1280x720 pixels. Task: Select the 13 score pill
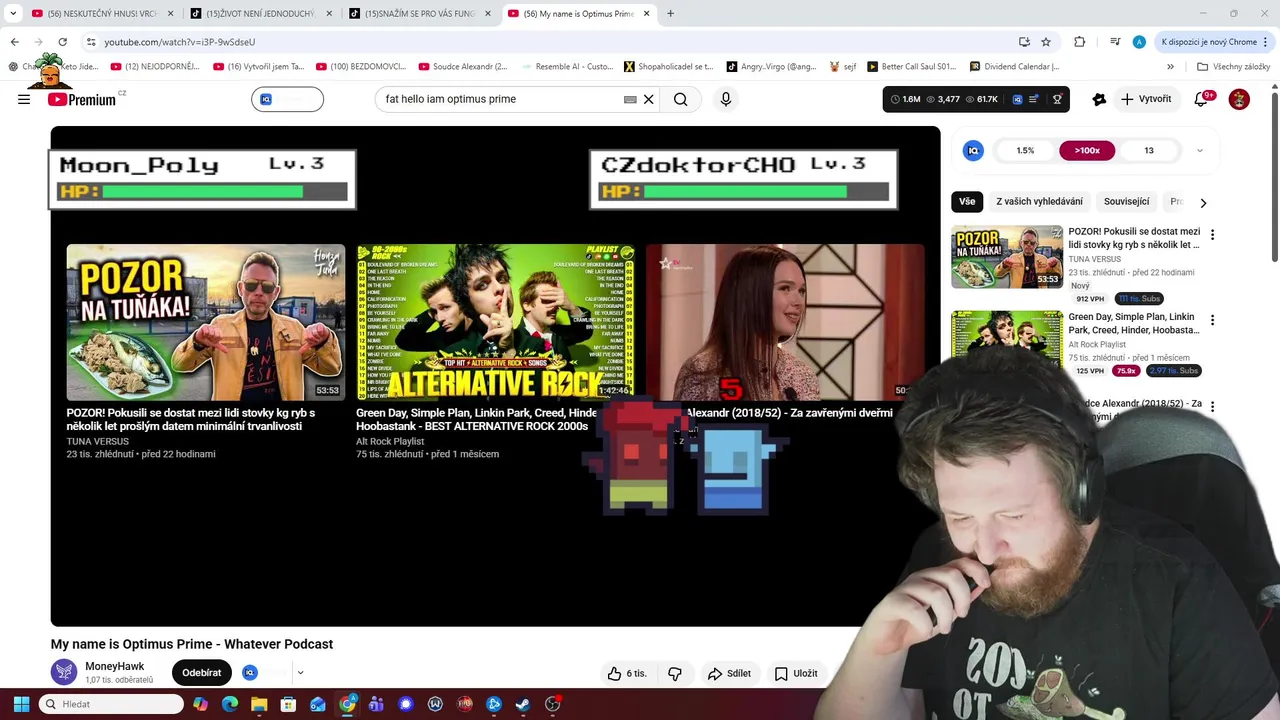[x=1149, y=150]
